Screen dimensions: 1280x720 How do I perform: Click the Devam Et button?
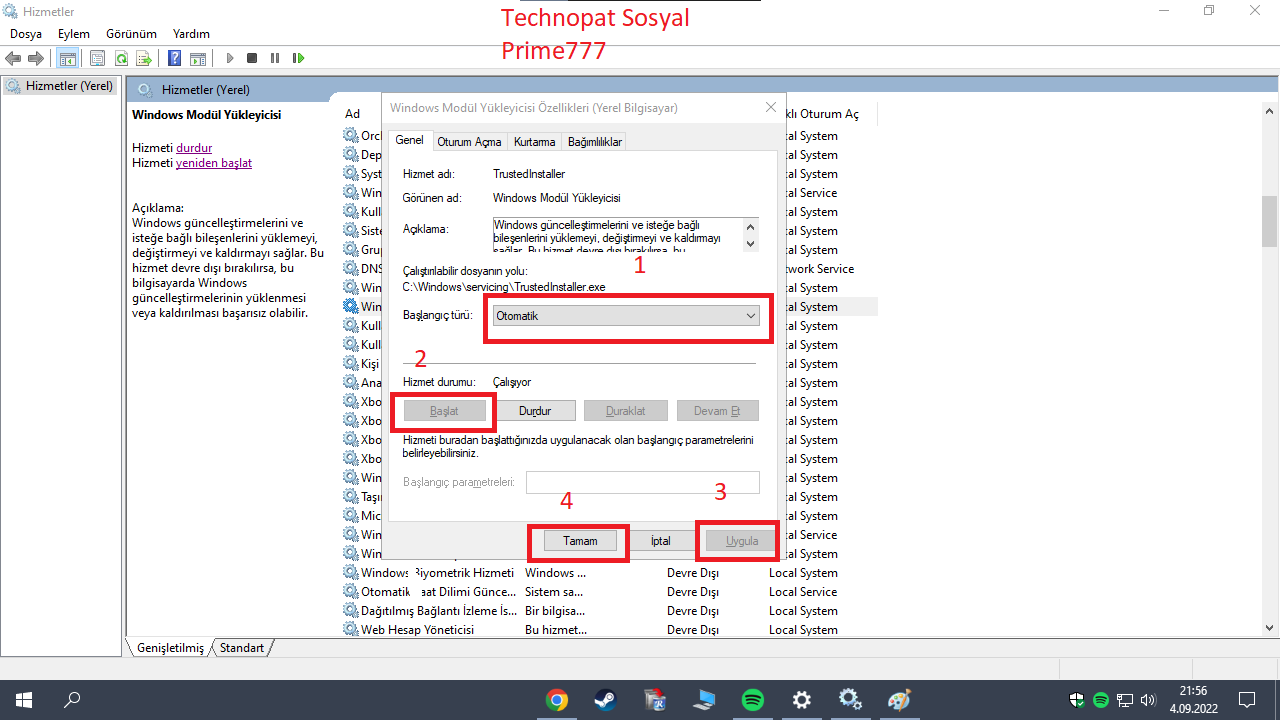(718, 411)
